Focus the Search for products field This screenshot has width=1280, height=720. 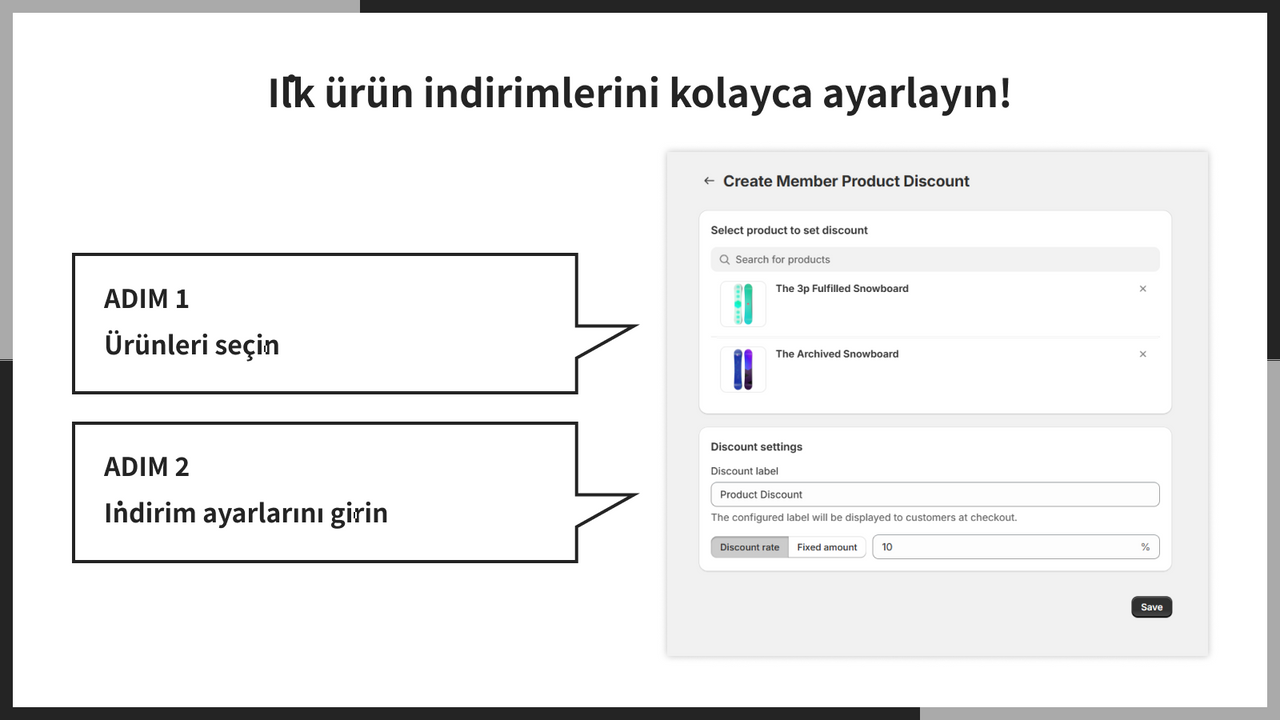[x=935, y=260]
